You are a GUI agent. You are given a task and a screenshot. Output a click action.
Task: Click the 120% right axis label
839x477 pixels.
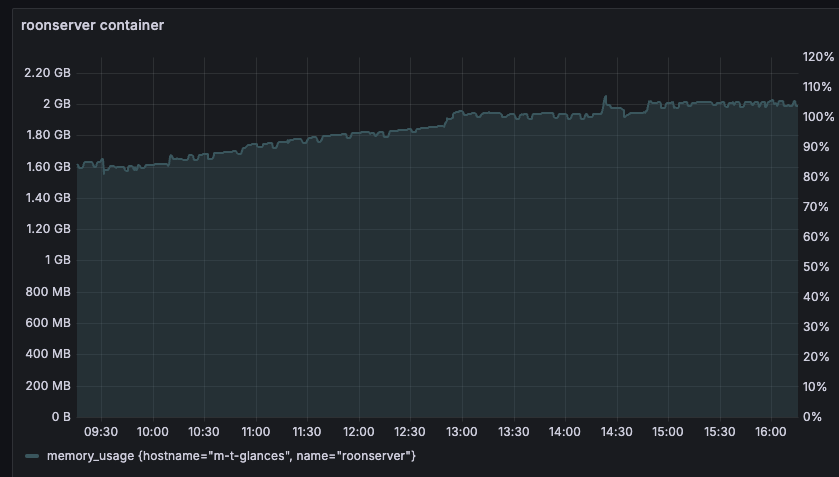coord(818,57)
